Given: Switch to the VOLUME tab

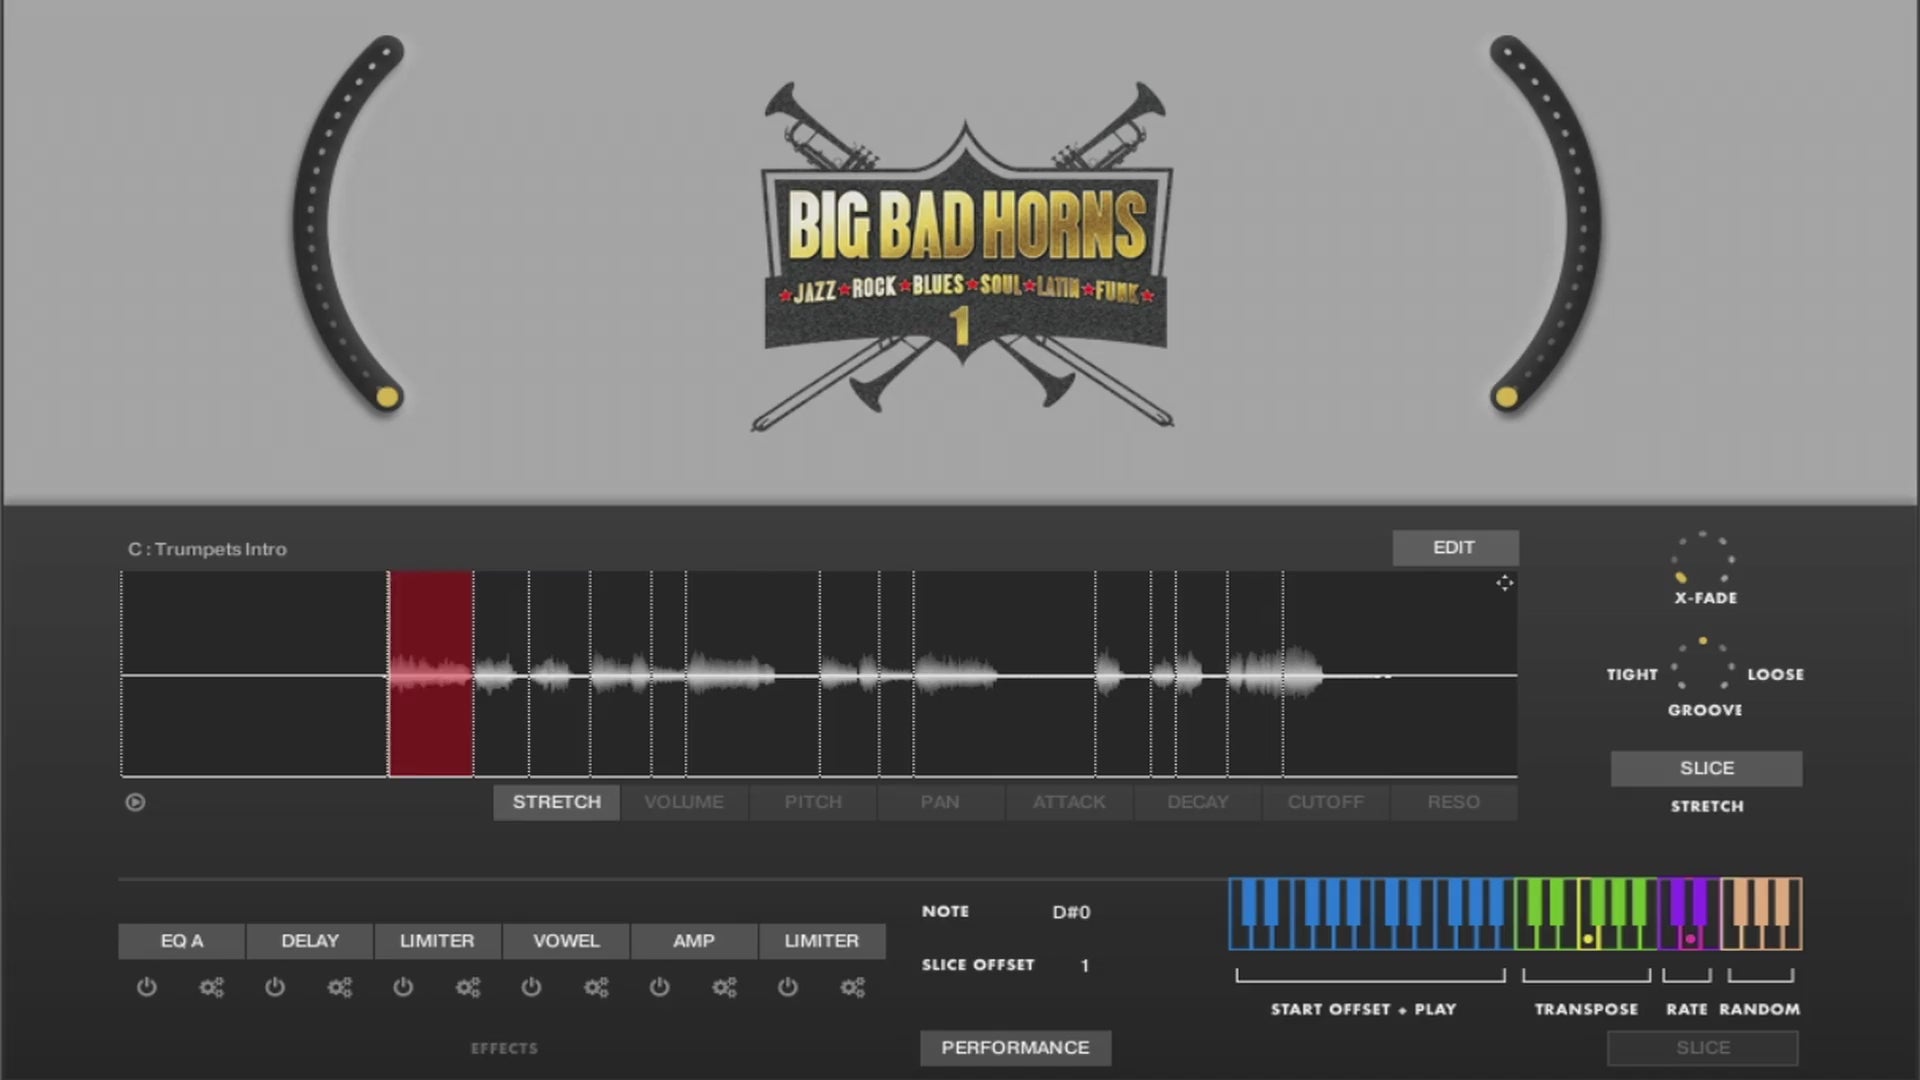Looking at the screenshot, I should [x=684, y=802].
